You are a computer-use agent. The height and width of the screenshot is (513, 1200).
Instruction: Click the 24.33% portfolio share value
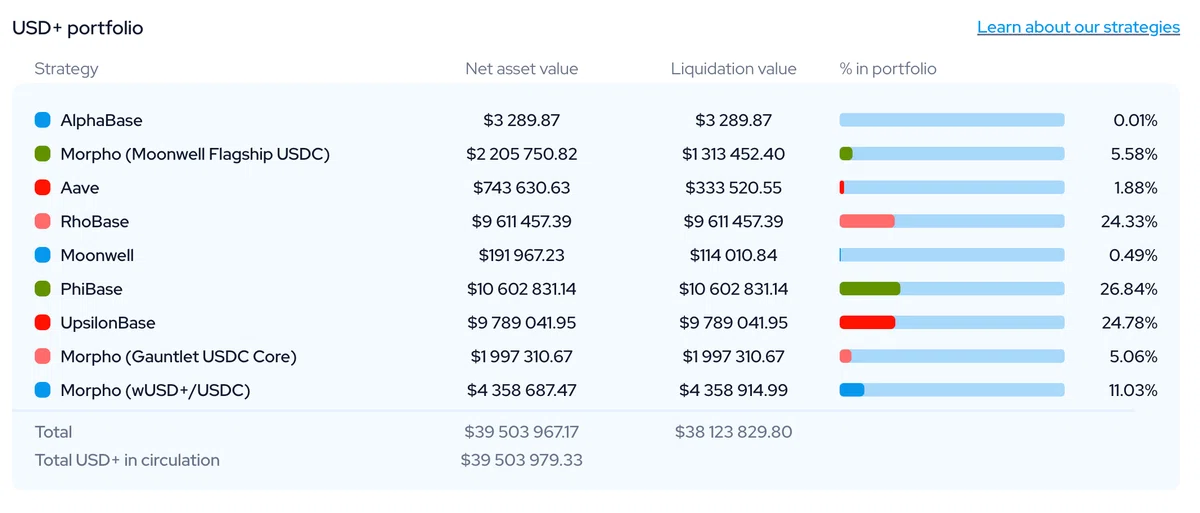(1129, 222)
